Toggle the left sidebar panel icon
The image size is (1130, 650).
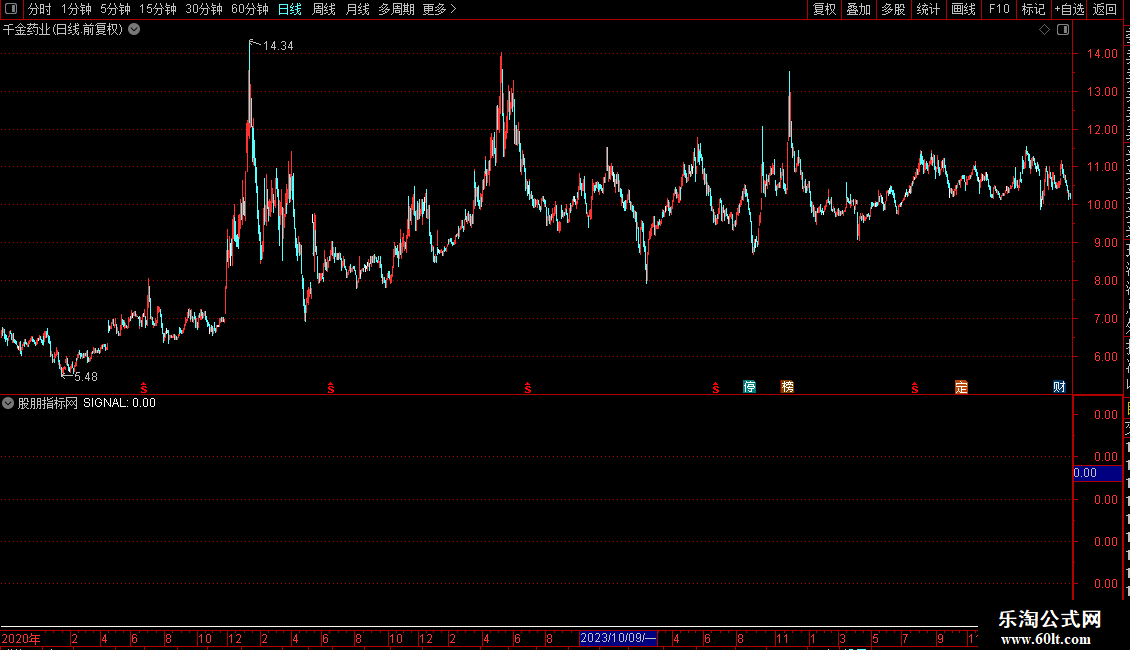(11, 9)
